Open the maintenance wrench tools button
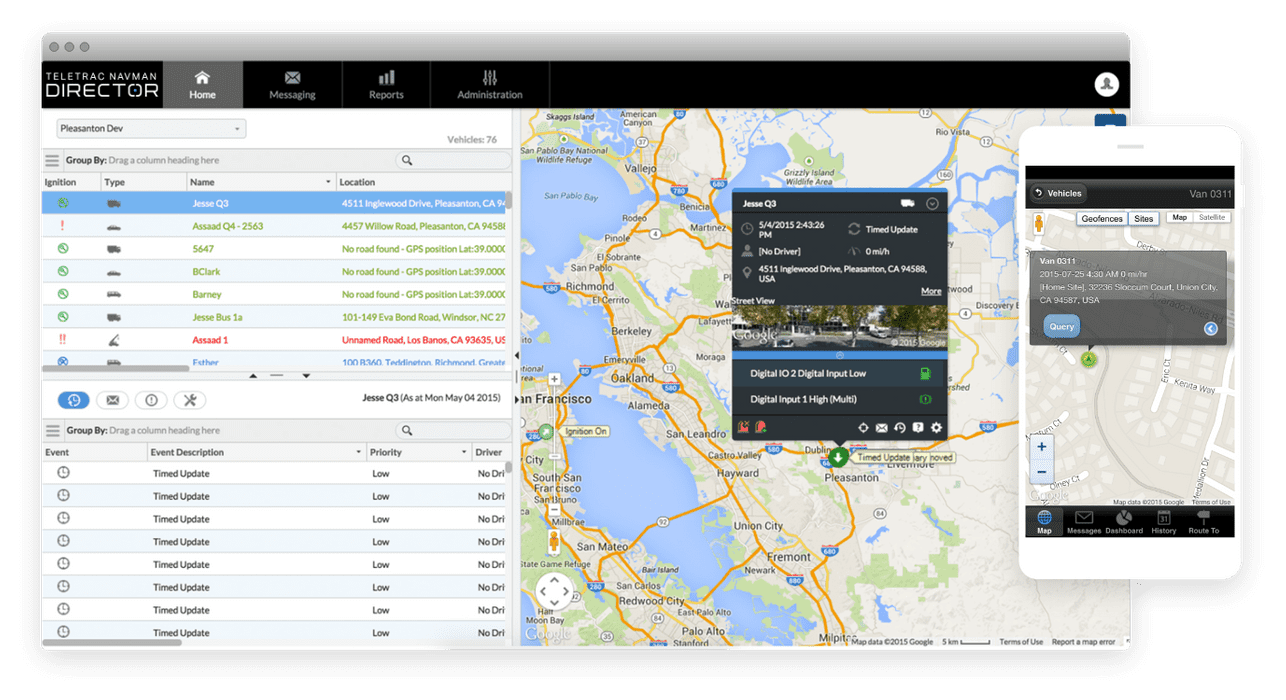This screenshot has width=1286, height=700. coord(190,400)
